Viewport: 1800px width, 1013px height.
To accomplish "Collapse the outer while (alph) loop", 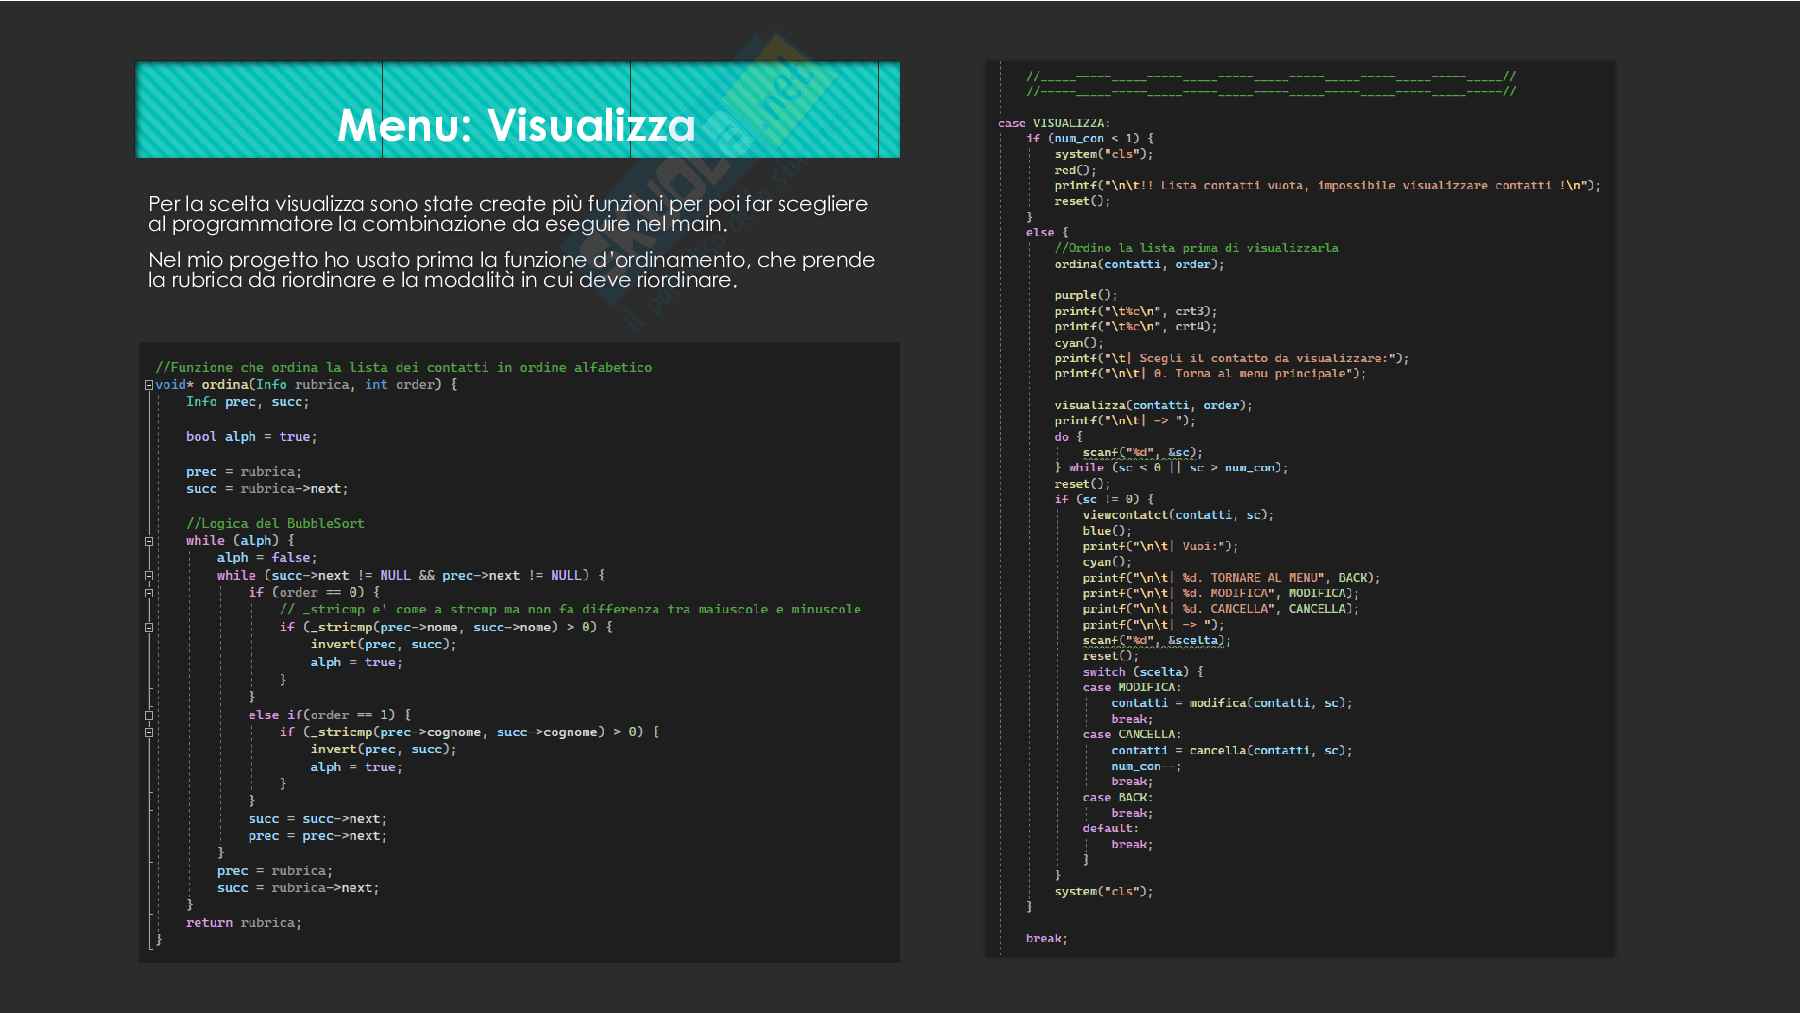I will [x=149, y=541].
